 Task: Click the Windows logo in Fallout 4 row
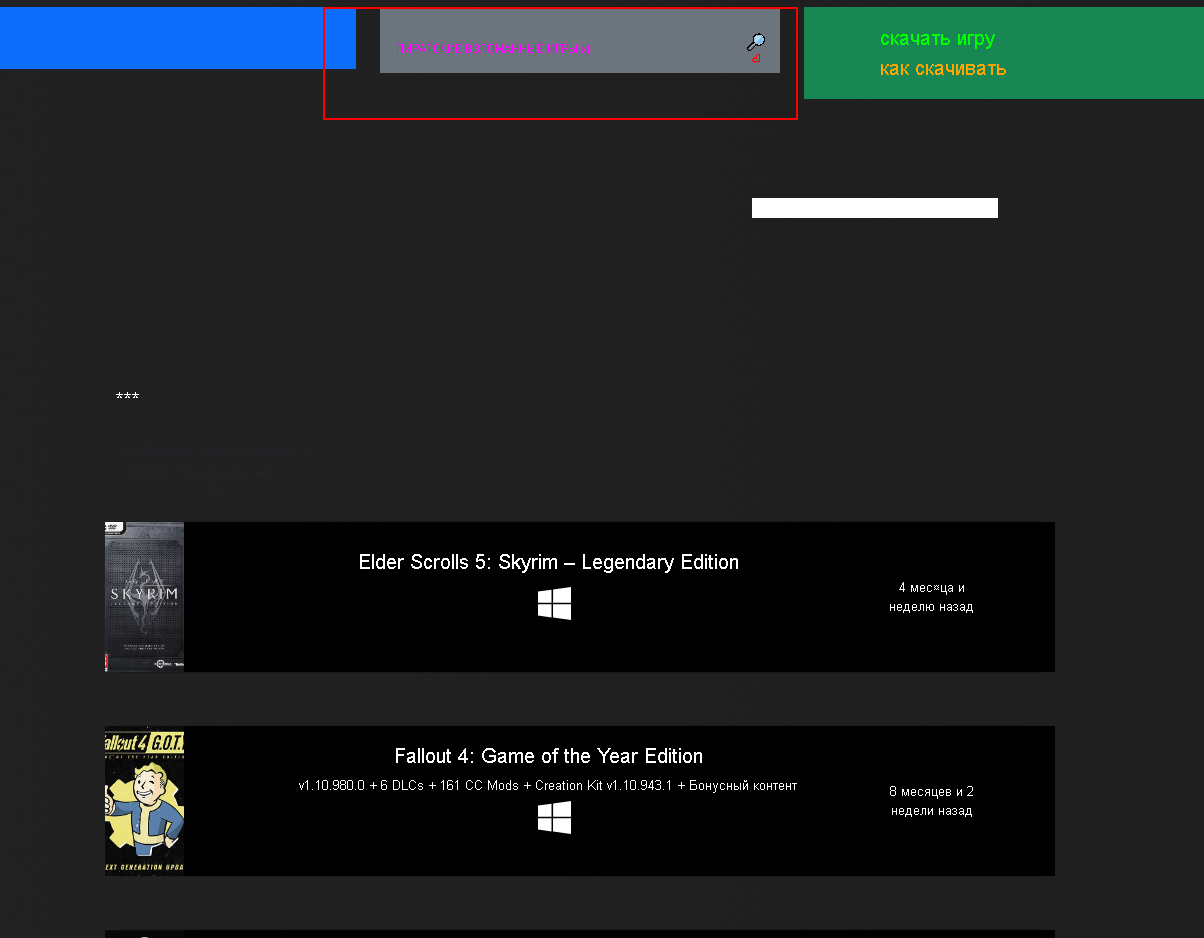[x=554, y=818]
